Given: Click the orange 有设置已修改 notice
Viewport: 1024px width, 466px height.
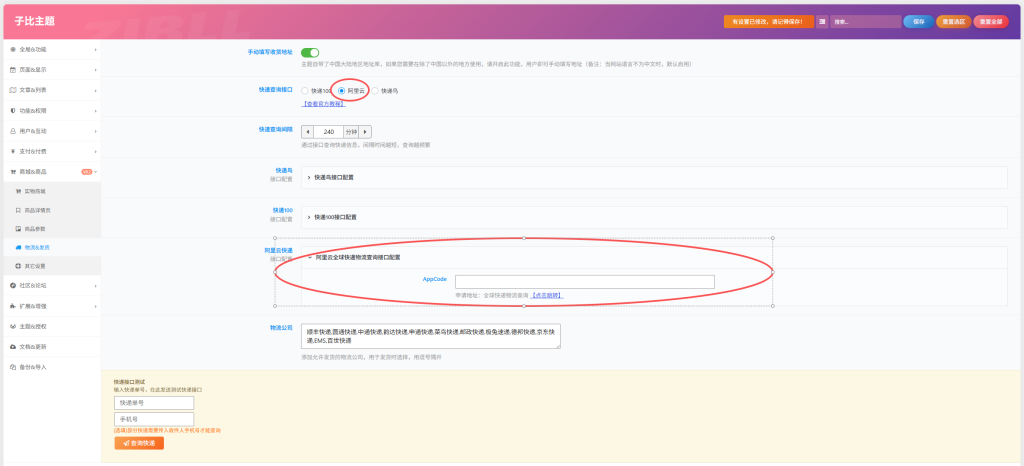Looking at the screenshot, I should [769, 22].
